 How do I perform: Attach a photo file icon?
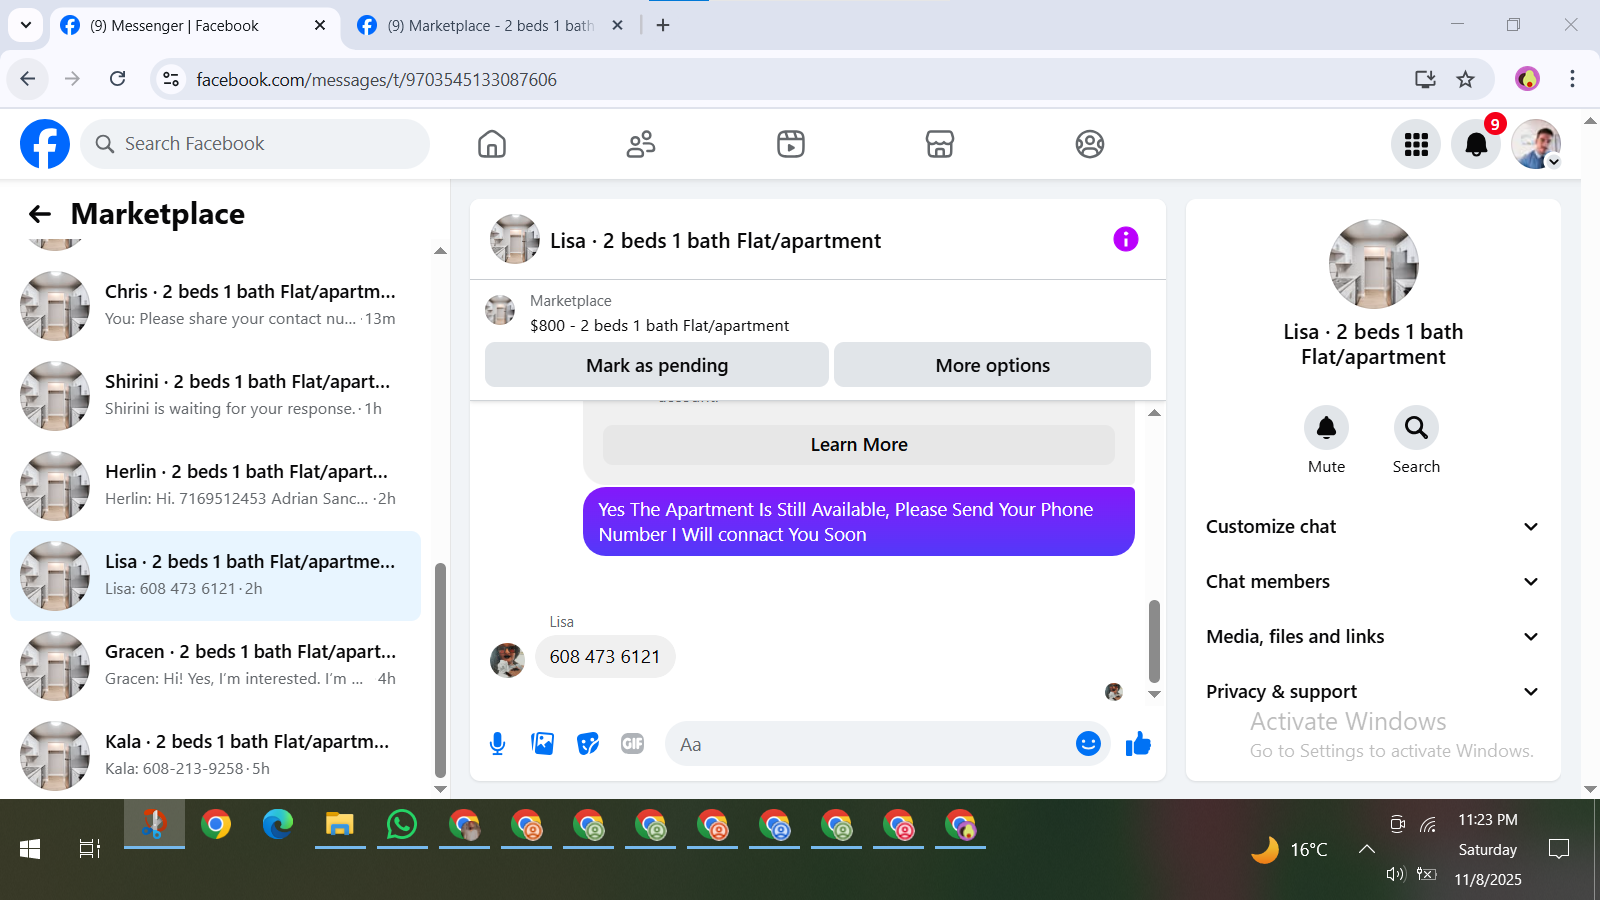(543, 743)
